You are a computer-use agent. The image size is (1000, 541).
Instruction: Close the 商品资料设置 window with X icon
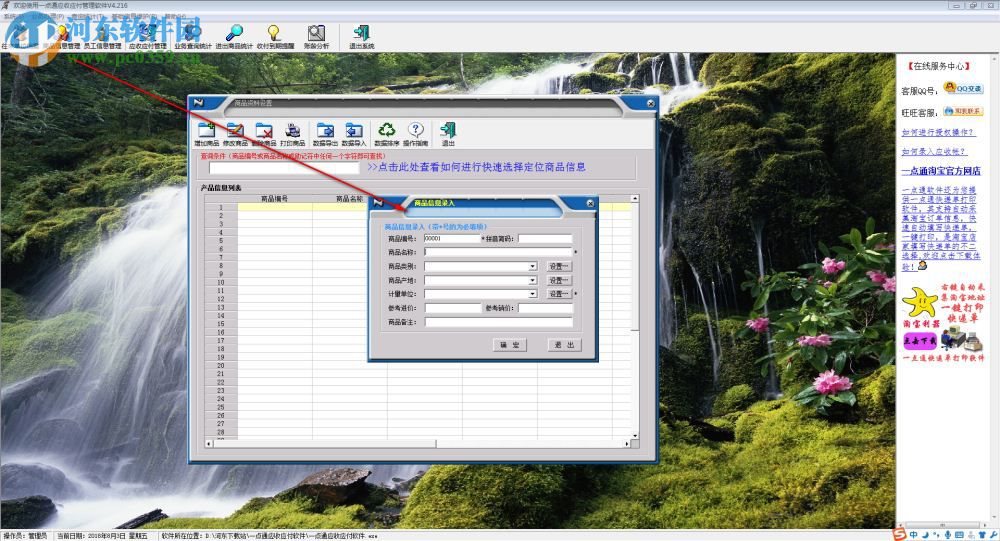[651, 103]
